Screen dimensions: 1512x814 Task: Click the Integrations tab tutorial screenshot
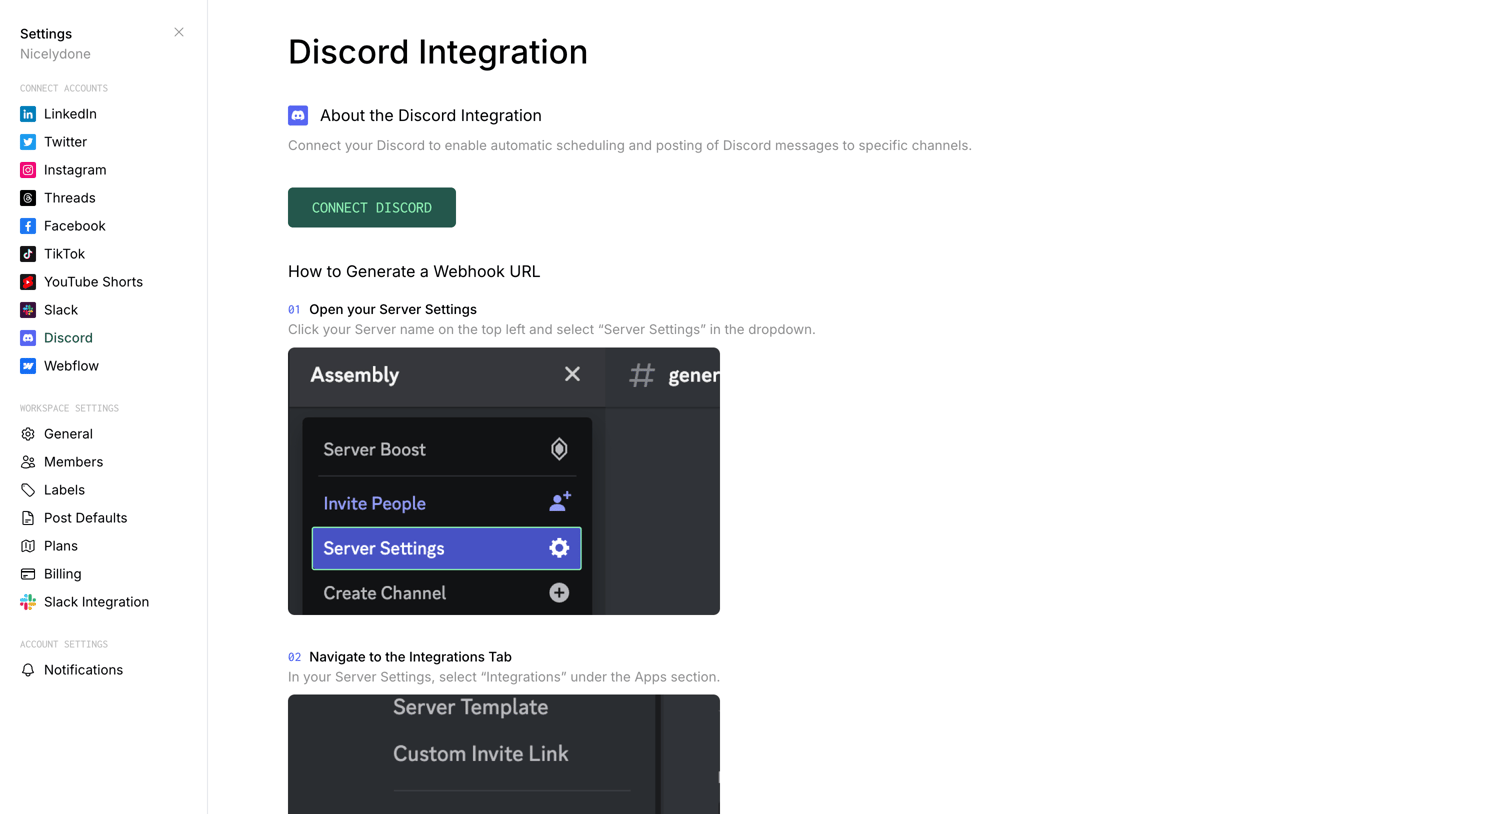coord(504,754)
